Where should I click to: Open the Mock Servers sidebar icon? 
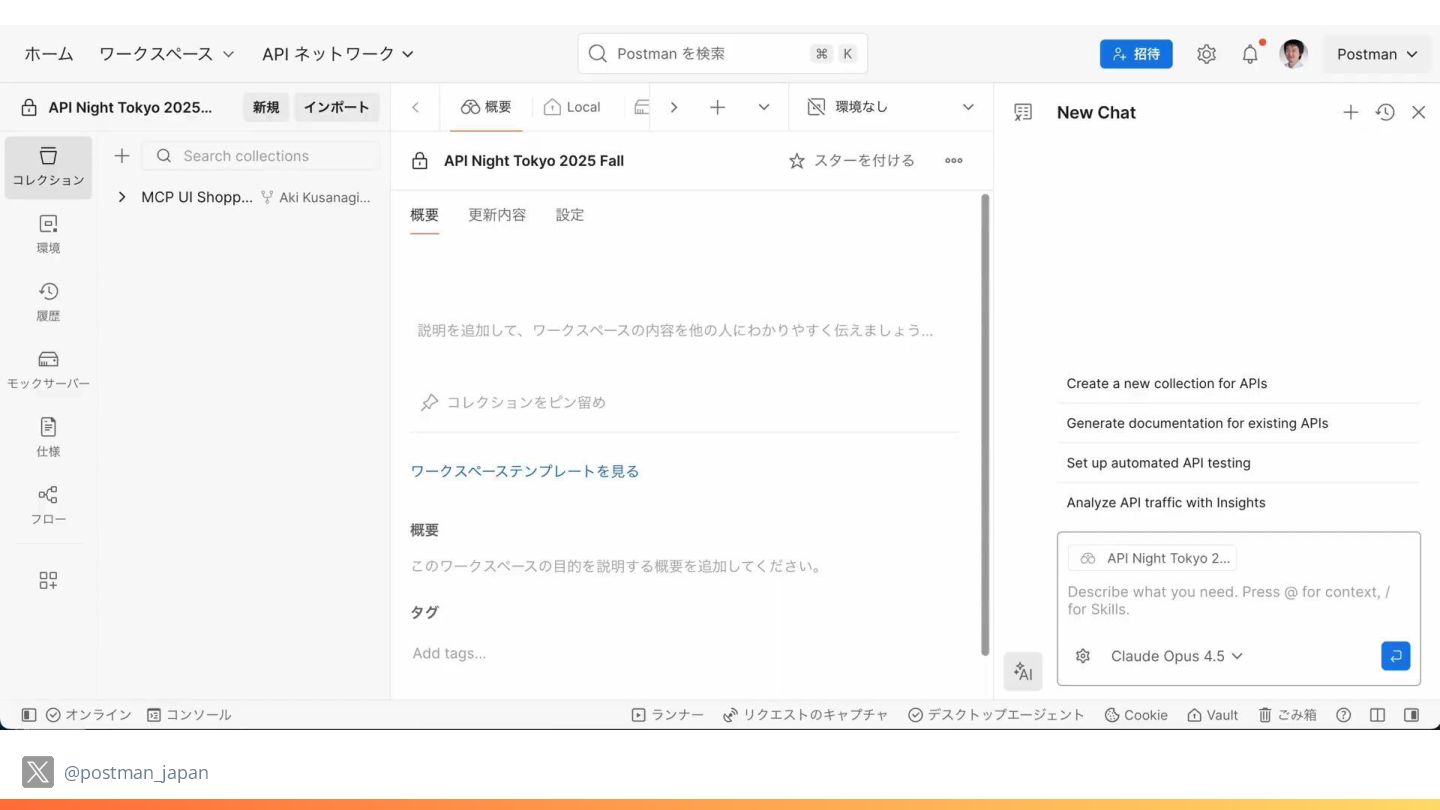click(x=48, y=370)
